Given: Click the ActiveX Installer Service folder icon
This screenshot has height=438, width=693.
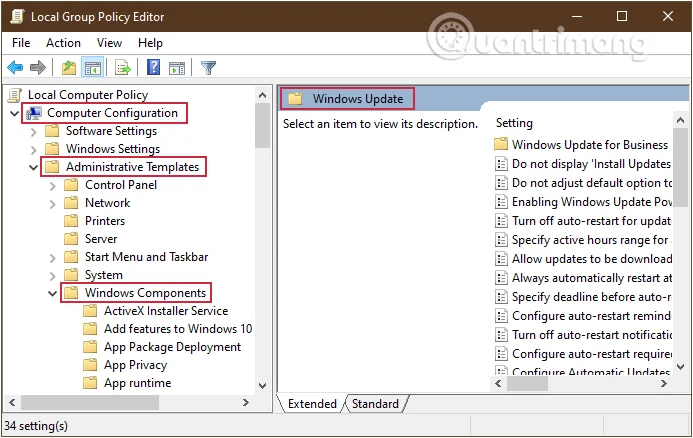Looking at the screenshot, I should pyautogui.click(x=90, y=311).
